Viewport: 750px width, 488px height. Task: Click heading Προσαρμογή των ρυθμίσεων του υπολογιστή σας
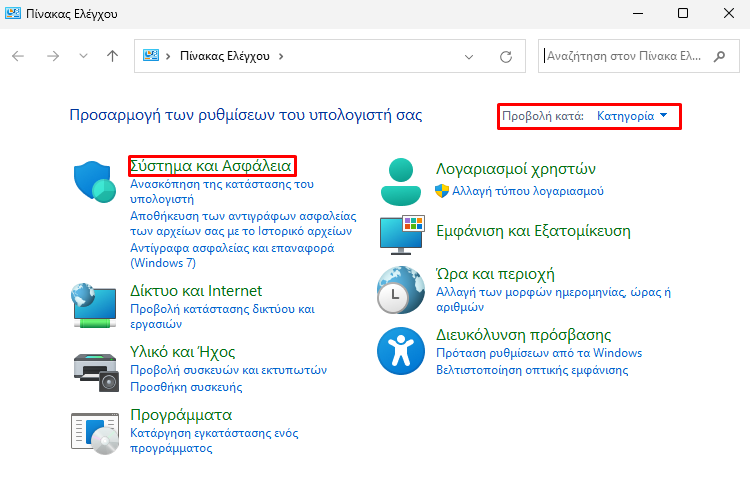[x=246, y=115]
